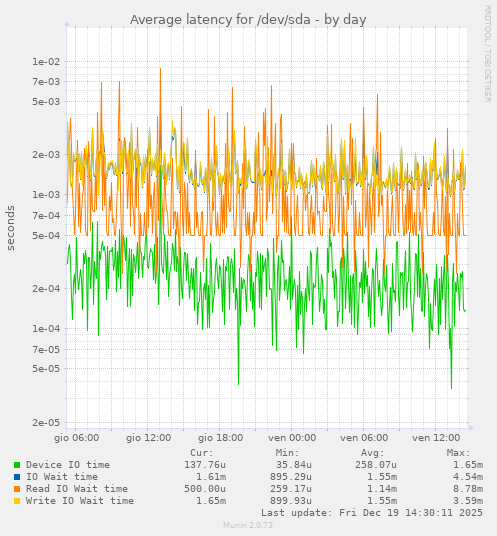Click the 'ven 12:00' x-axis label
Image resolution: width=497 pixels, height=536 pixels.
tap(436, 438)
